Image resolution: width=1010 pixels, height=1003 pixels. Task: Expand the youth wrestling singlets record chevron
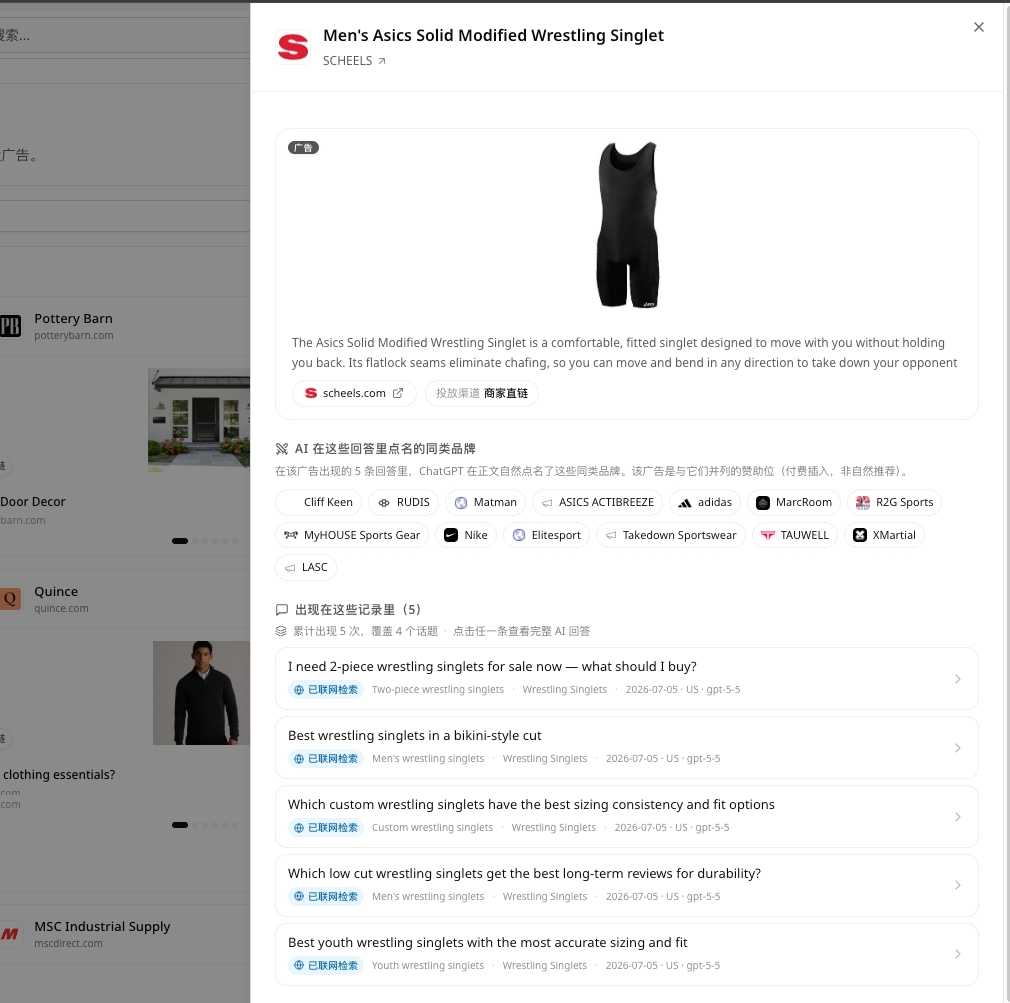click(x=958, y=954)
